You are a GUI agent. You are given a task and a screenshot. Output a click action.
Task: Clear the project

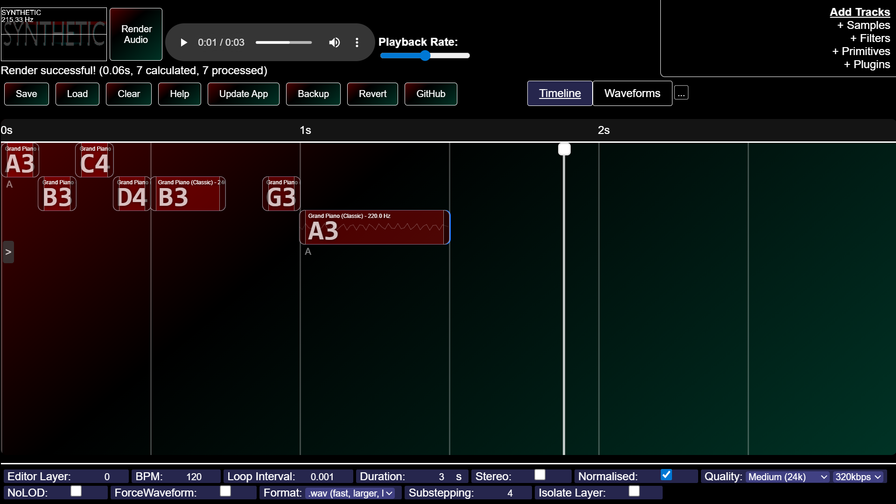tap(129, 94)
